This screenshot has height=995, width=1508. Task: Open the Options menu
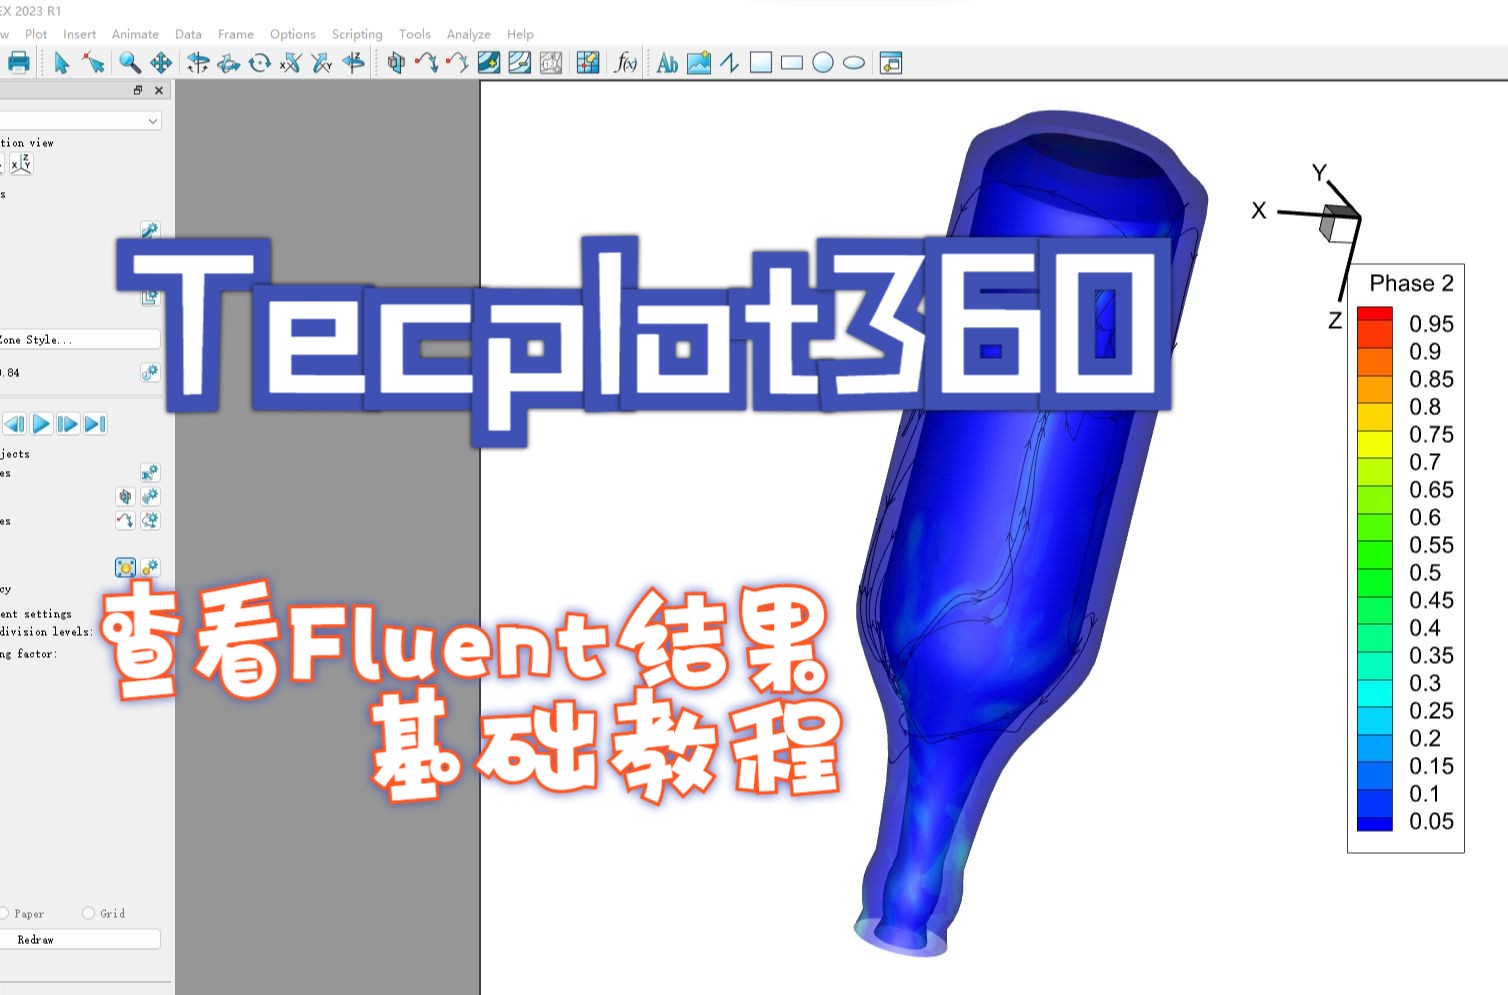click(x=293, y=34)
